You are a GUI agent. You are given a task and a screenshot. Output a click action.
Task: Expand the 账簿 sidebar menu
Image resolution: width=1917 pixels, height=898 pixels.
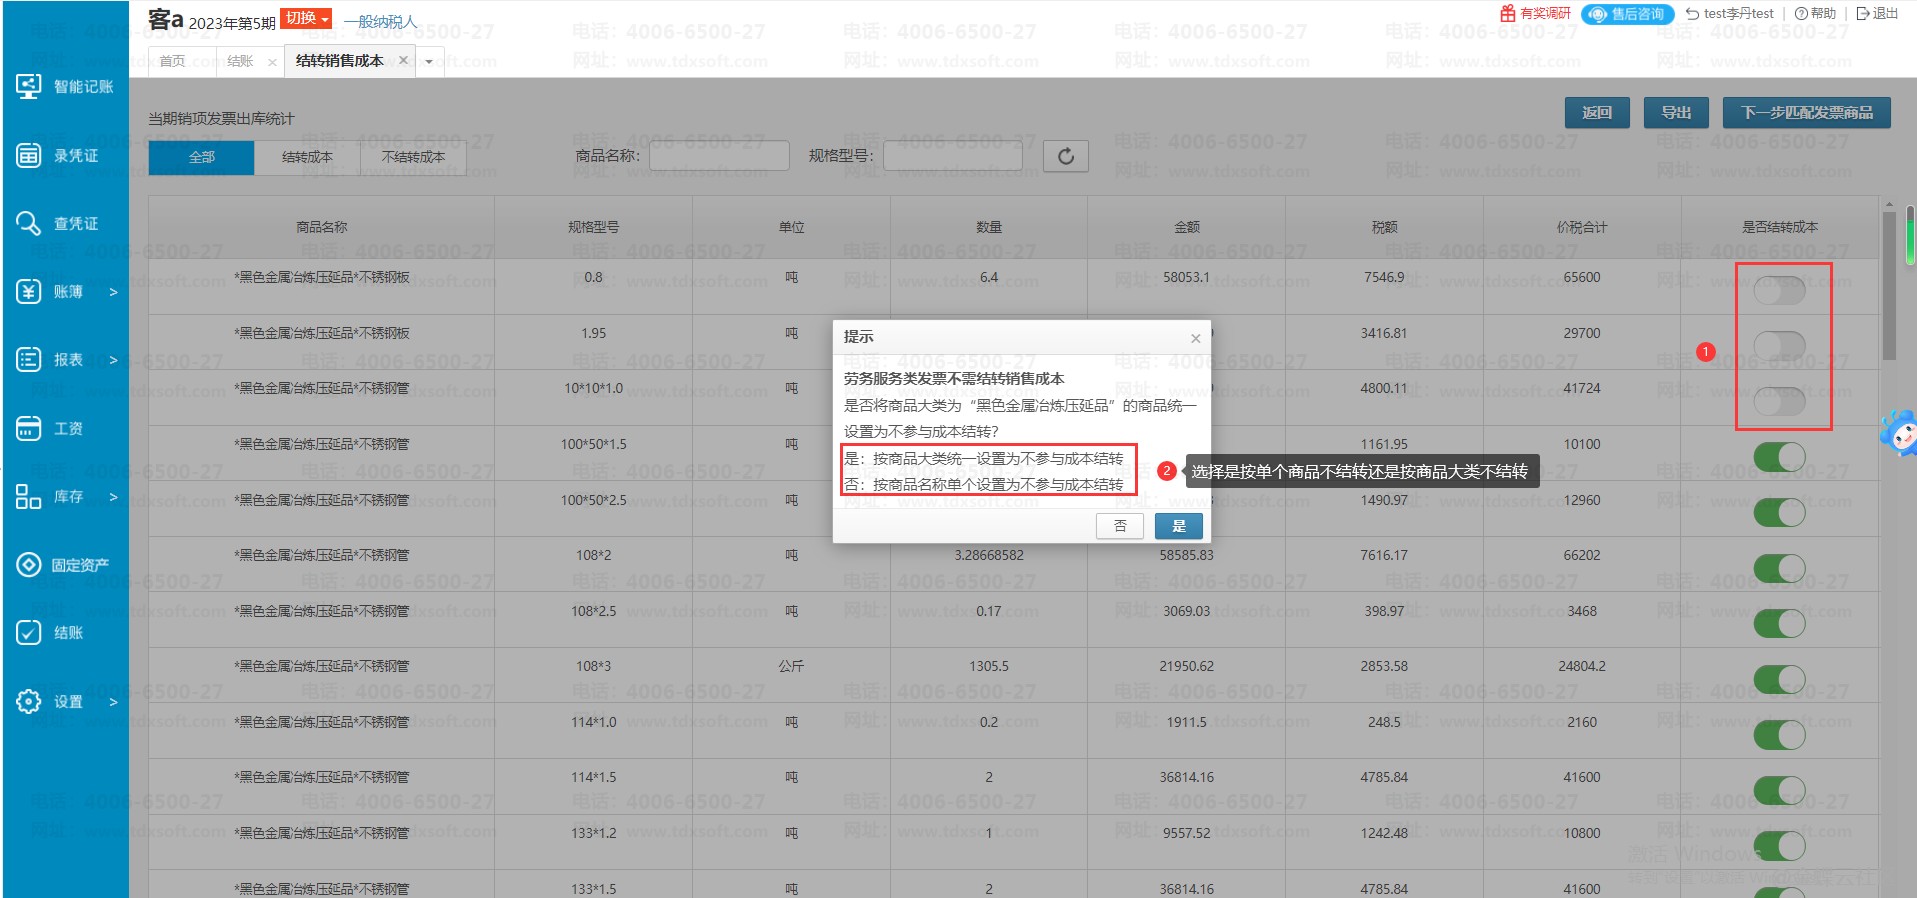[113, 292]
